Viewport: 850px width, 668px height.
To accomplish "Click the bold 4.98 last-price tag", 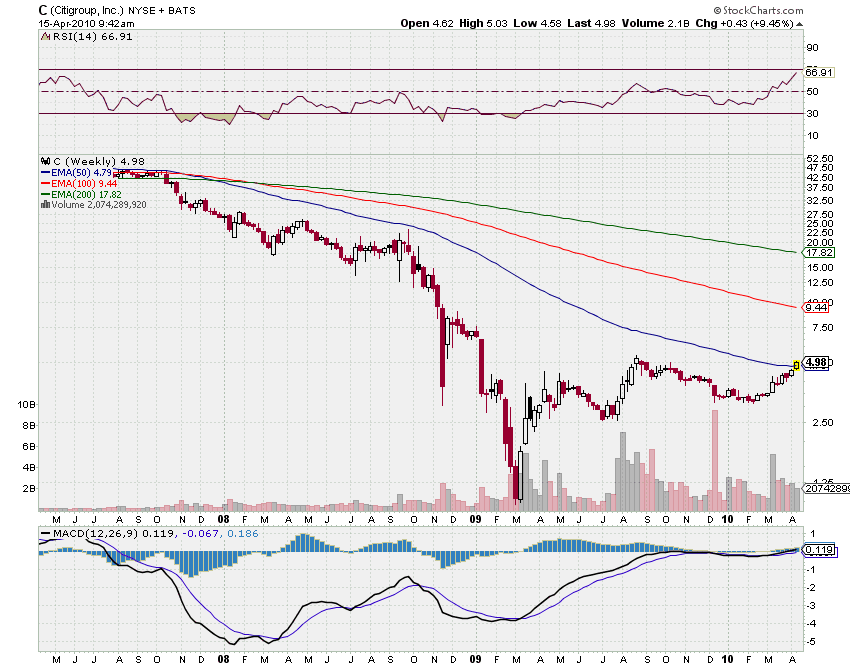I will 815,362.
